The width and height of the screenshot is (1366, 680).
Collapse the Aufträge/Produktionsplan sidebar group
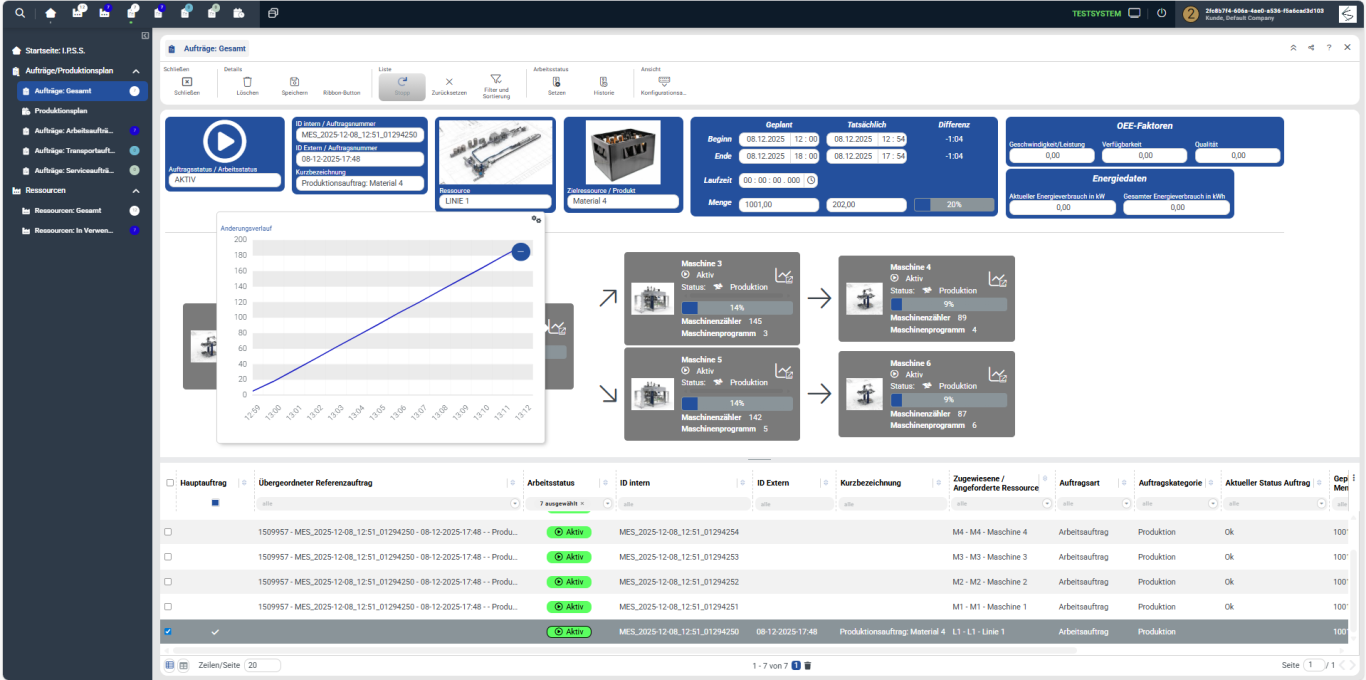click(136, 71)
